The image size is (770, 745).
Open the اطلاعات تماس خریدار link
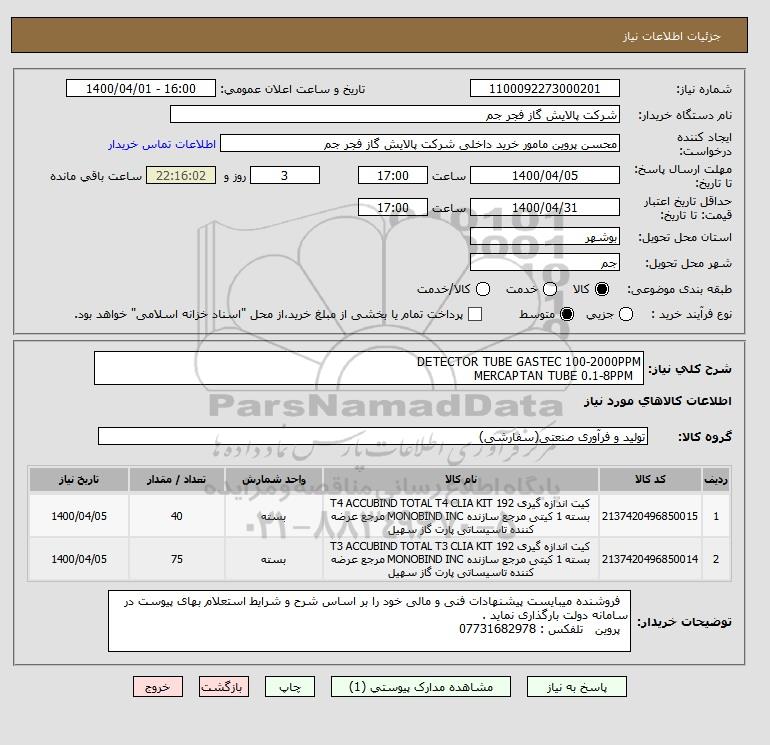(162, 144)
